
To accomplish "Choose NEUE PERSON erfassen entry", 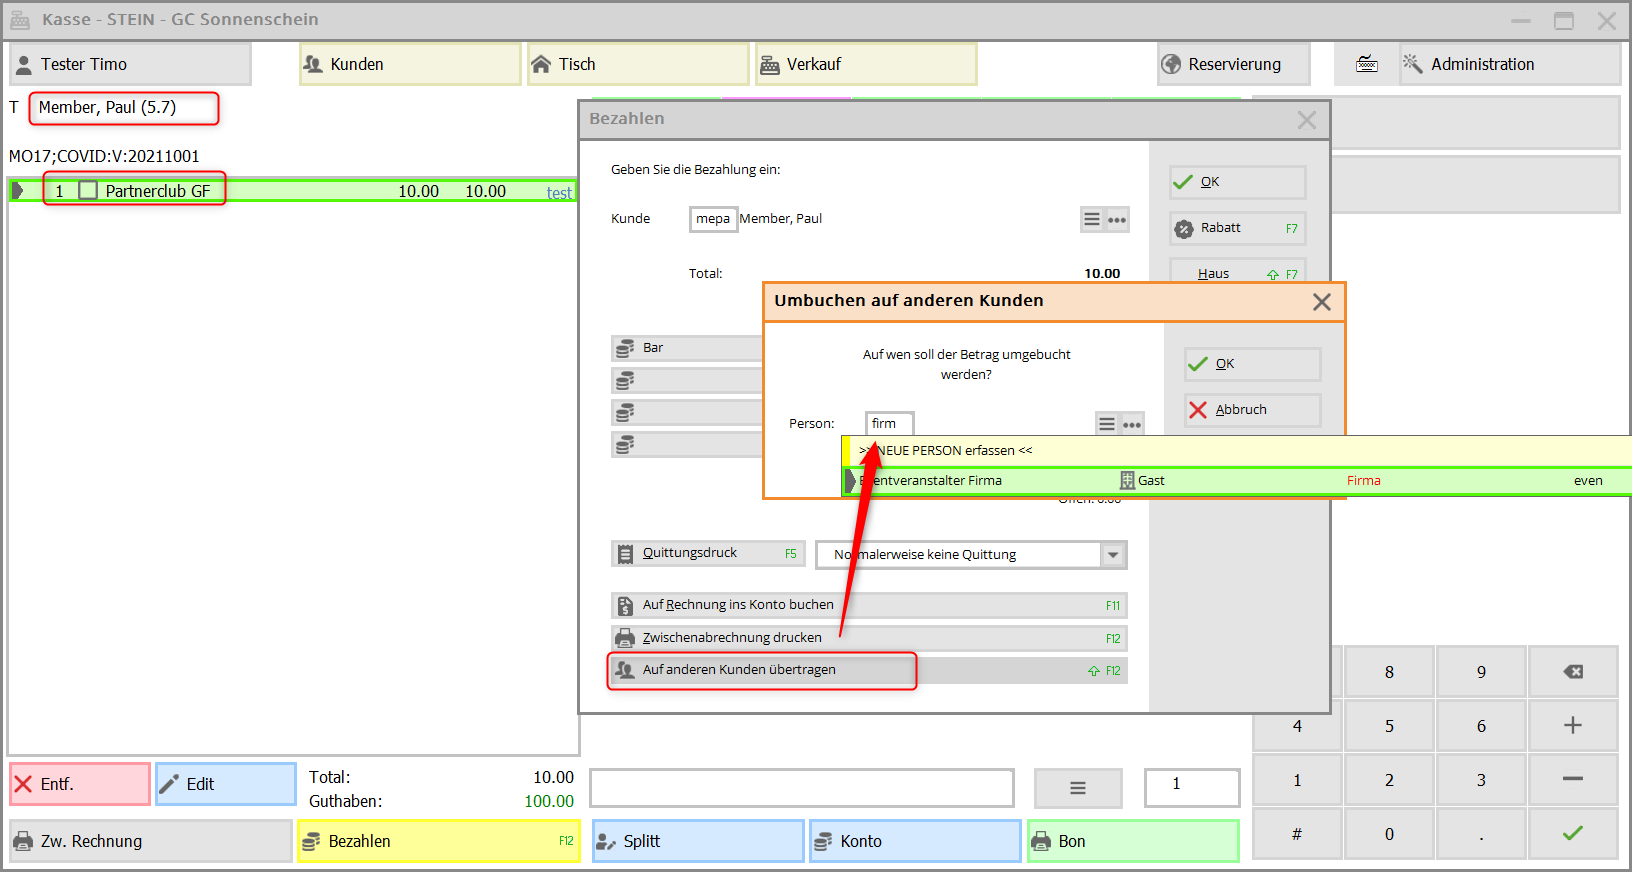I will 950,451.
